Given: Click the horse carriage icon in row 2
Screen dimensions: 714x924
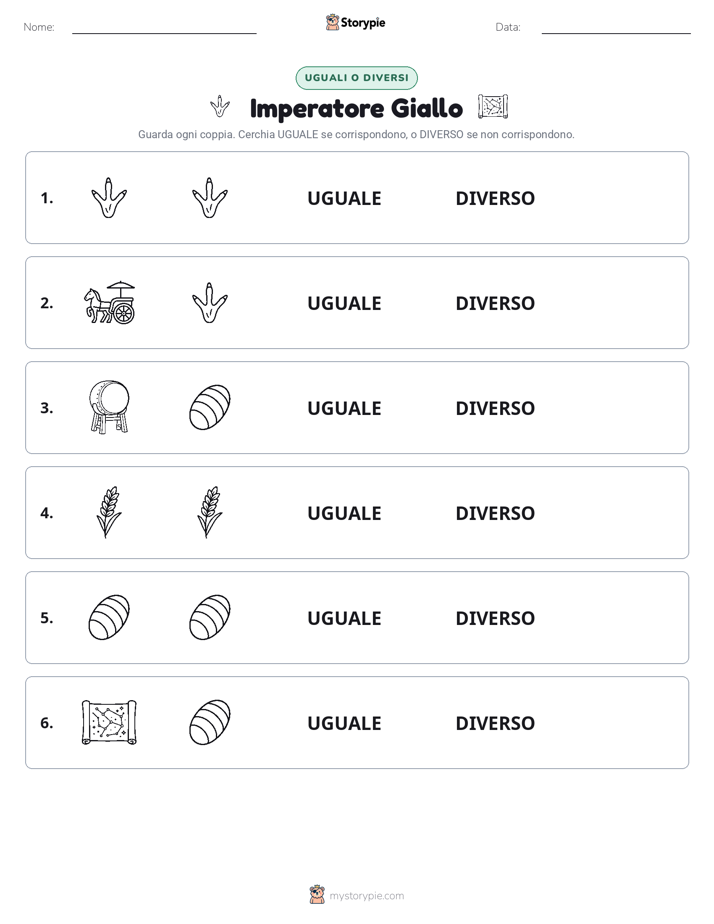Looking at the screenshot, I should point(109,302).
